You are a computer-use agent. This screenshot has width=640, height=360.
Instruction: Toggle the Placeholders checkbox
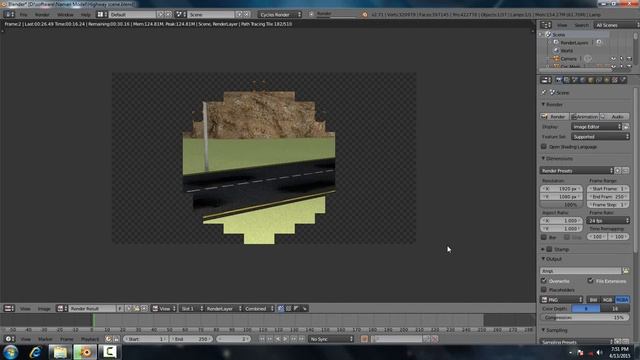click(544, 290)
